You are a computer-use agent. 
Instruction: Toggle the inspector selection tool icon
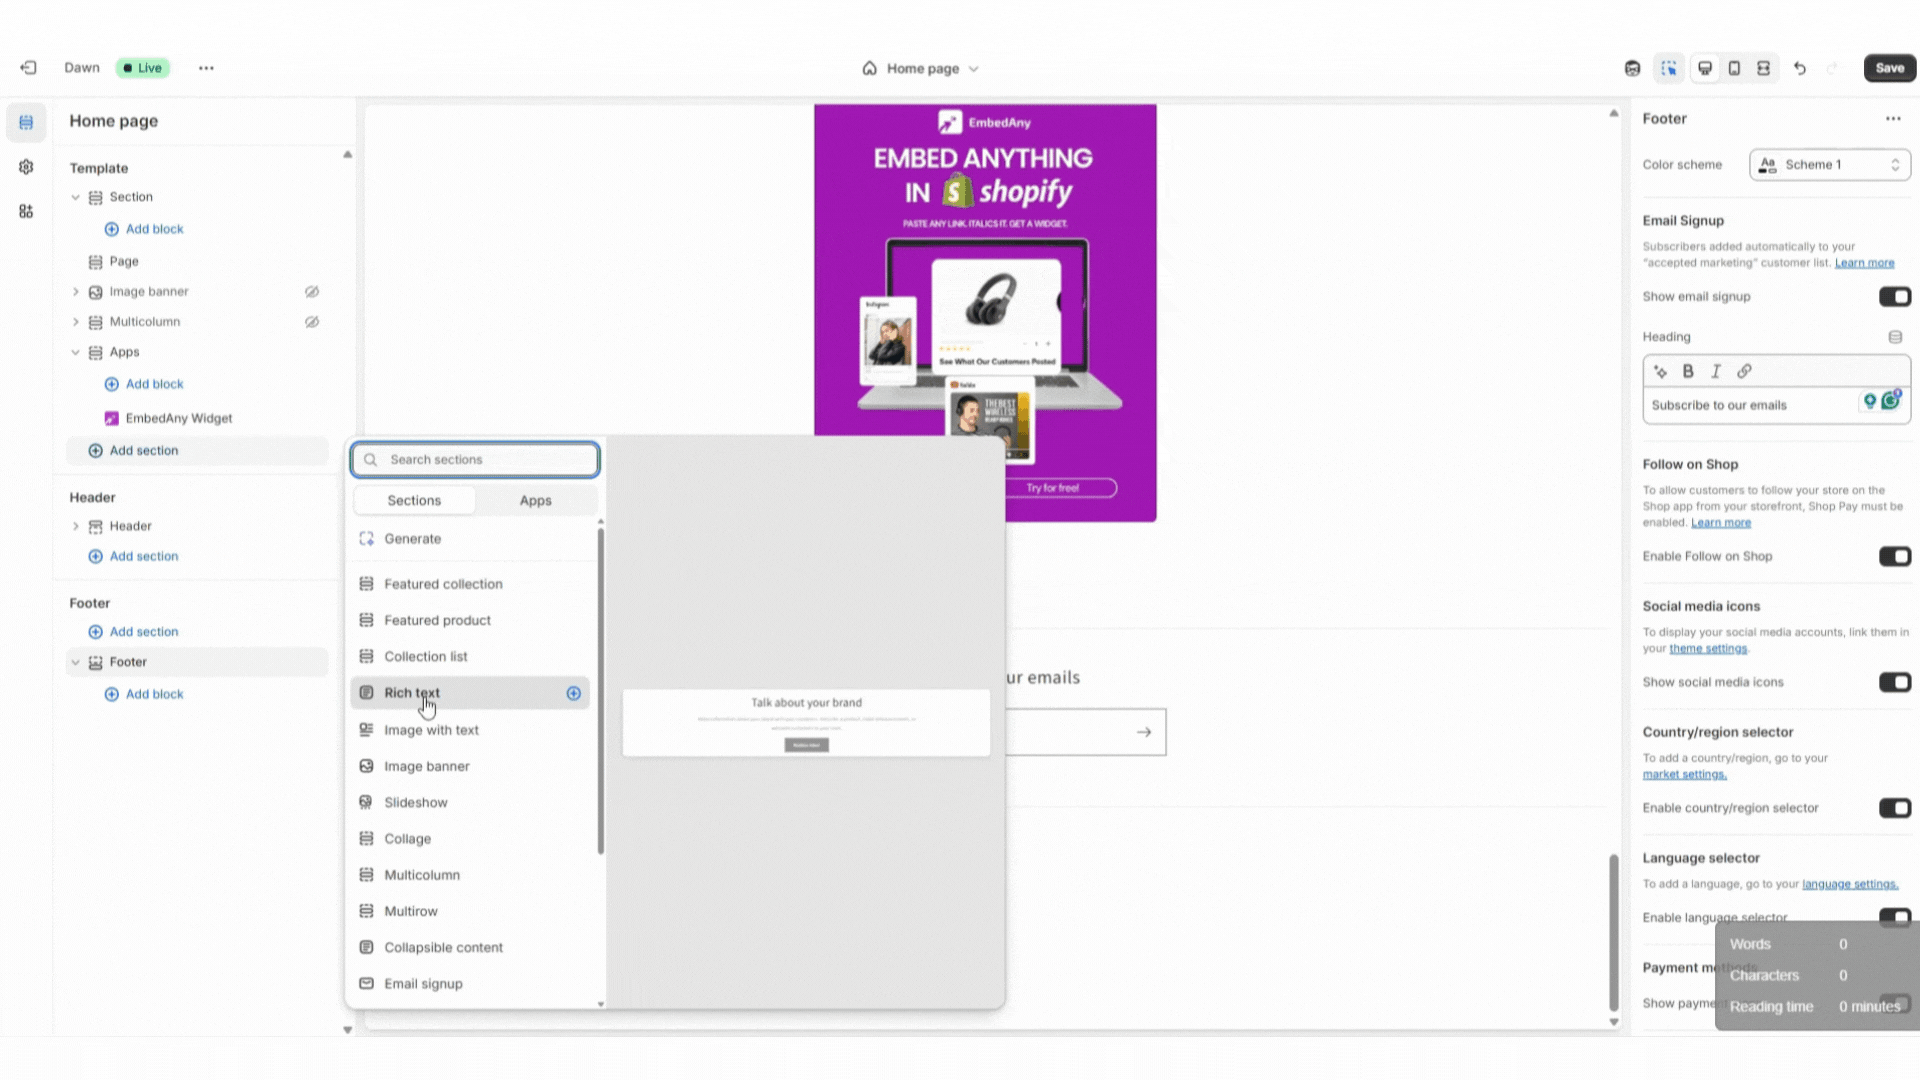[x=1669, y=68]
